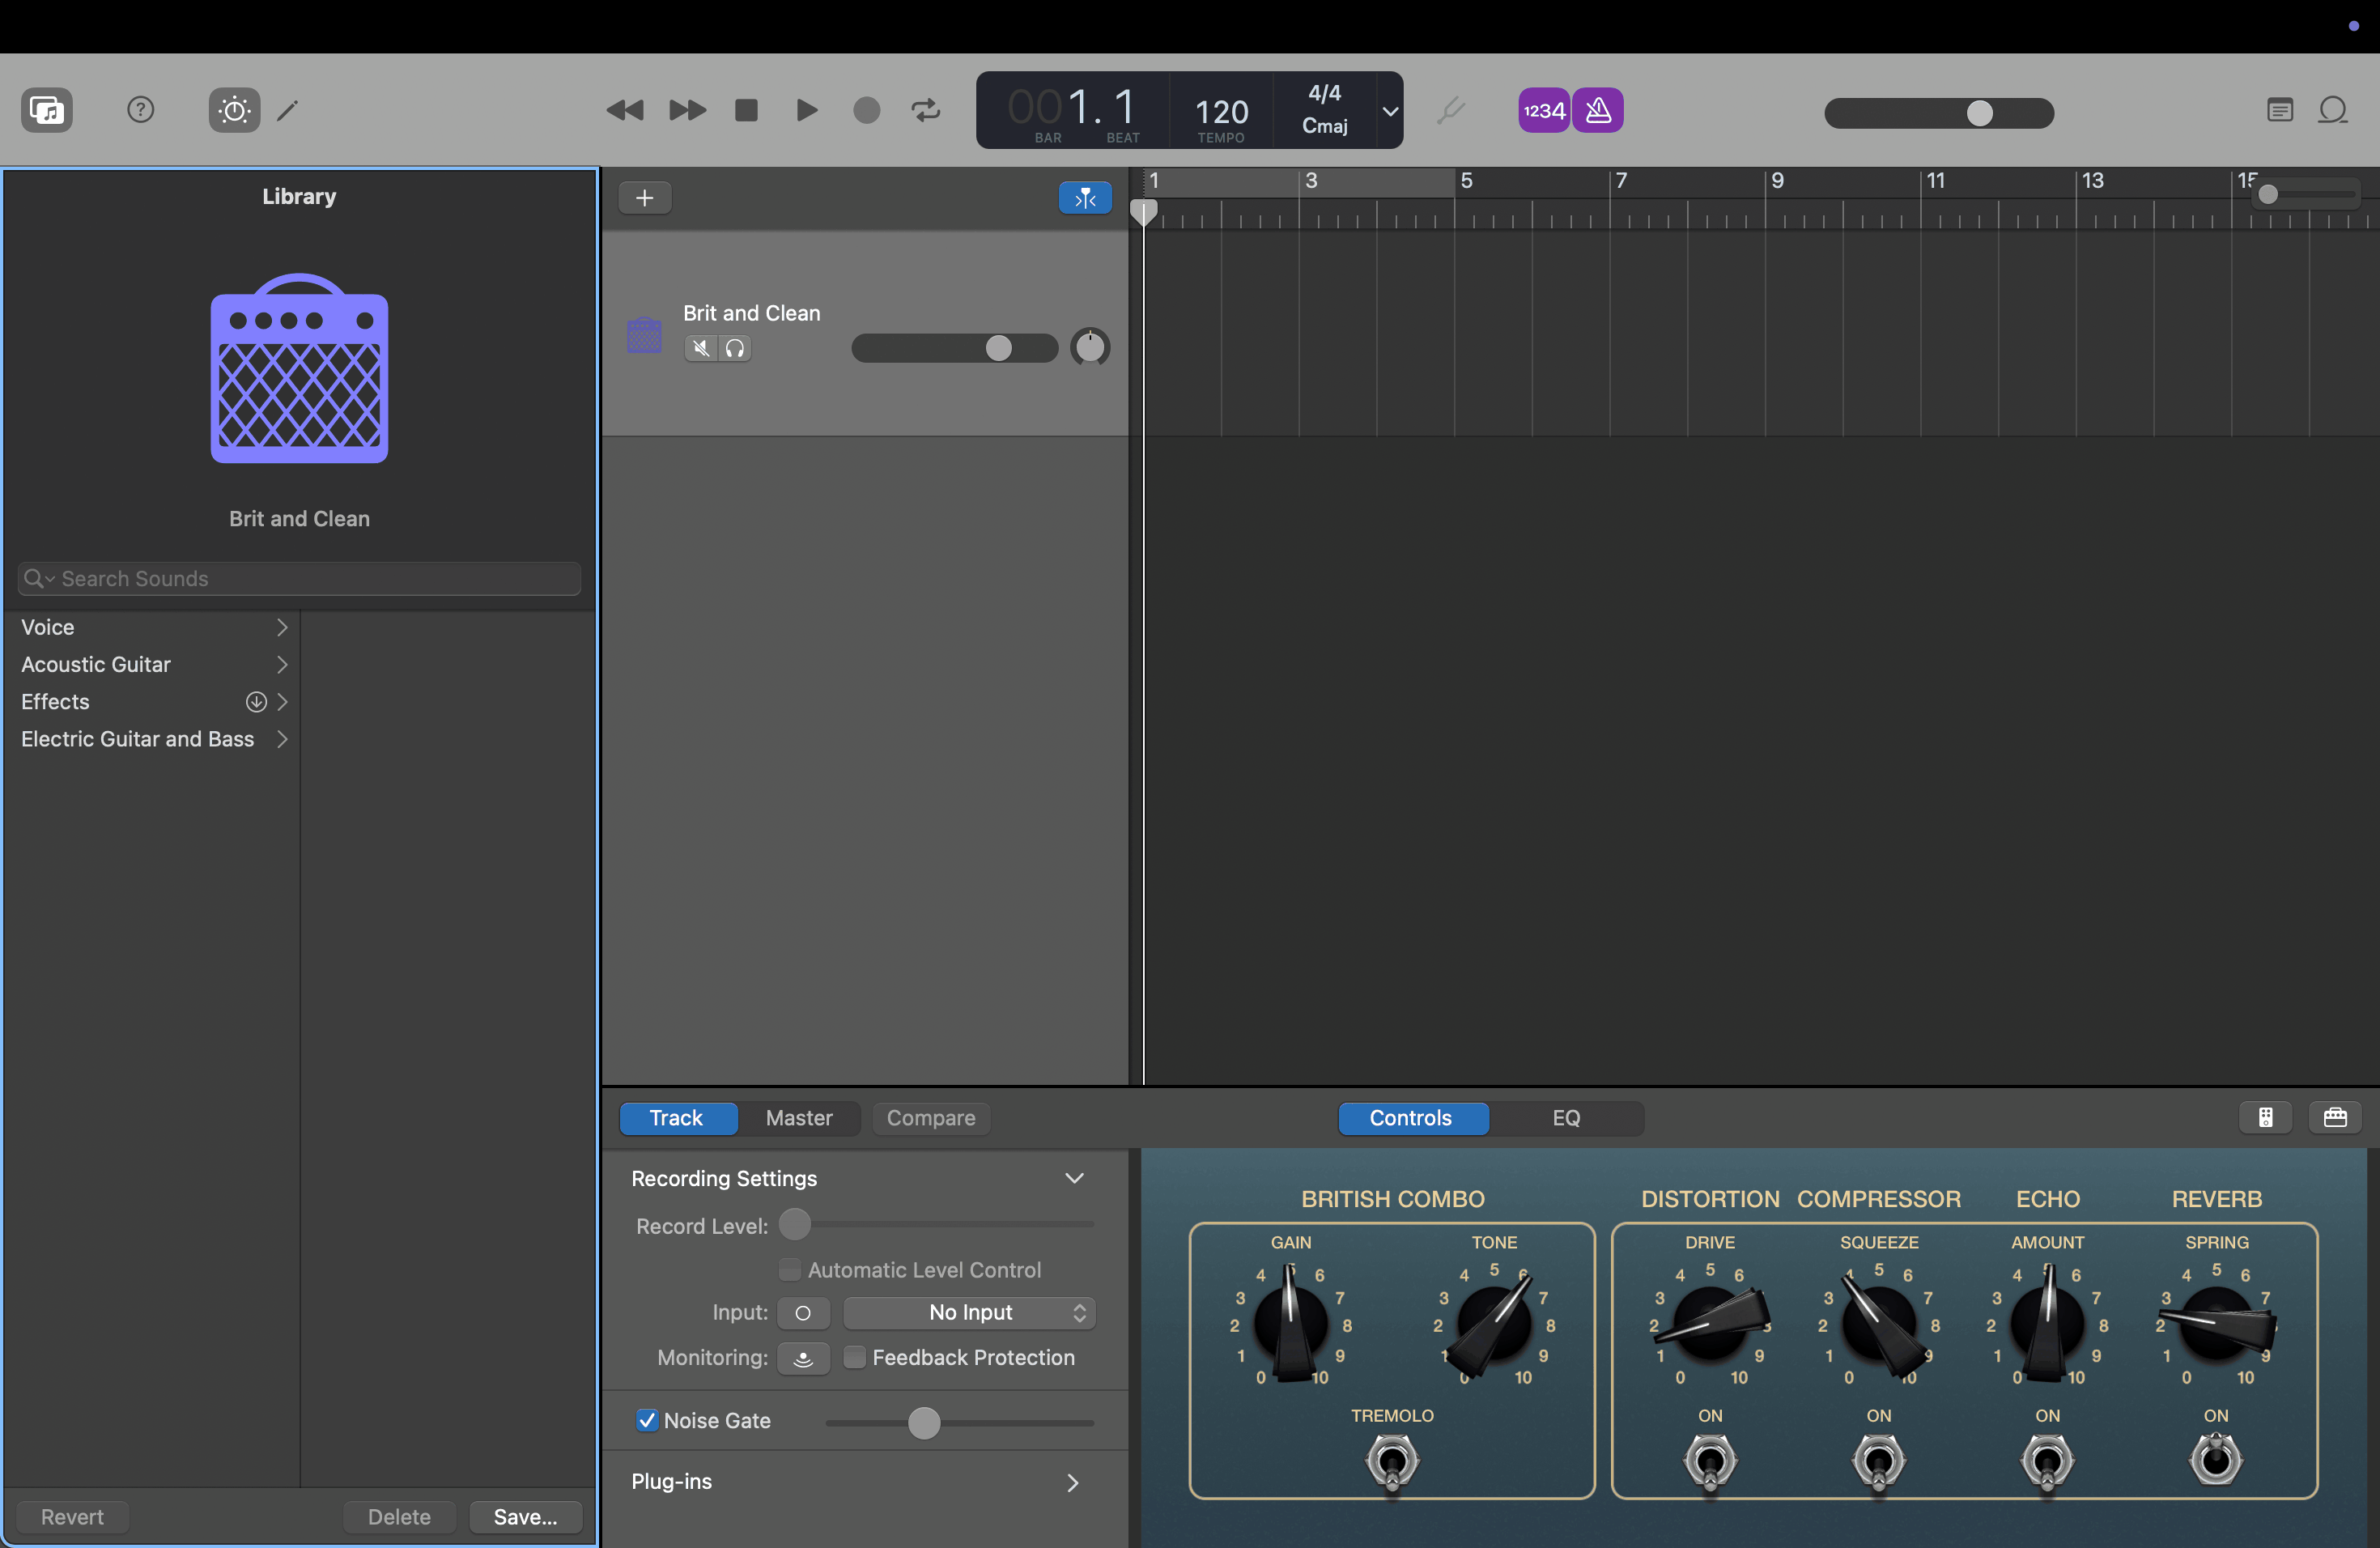The image size is (2380, 1548).
Task: Enable the 1234 count-in
Action: (1543, 110)
